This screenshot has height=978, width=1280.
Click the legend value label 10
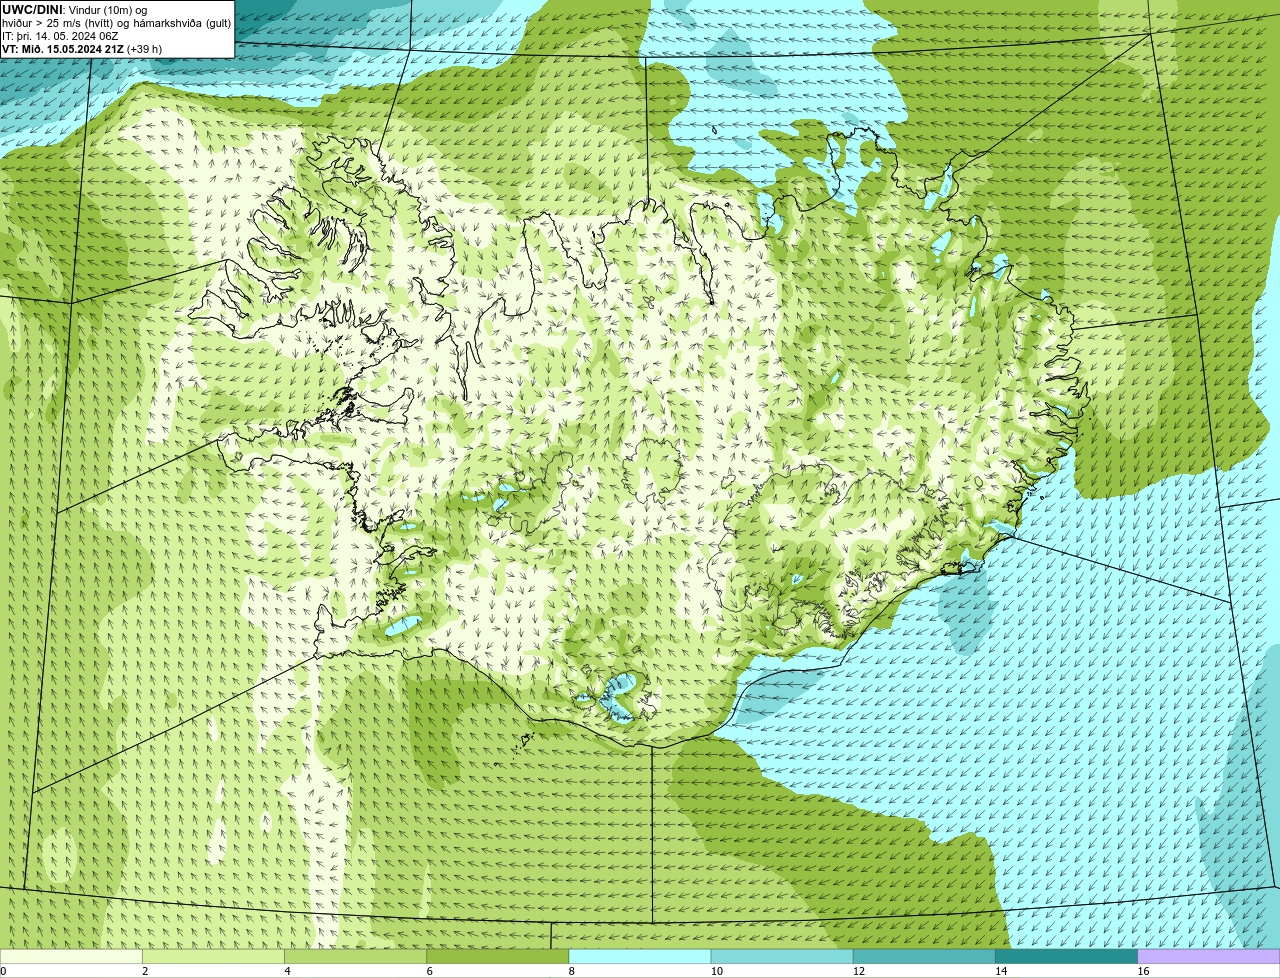coord(717,971)
